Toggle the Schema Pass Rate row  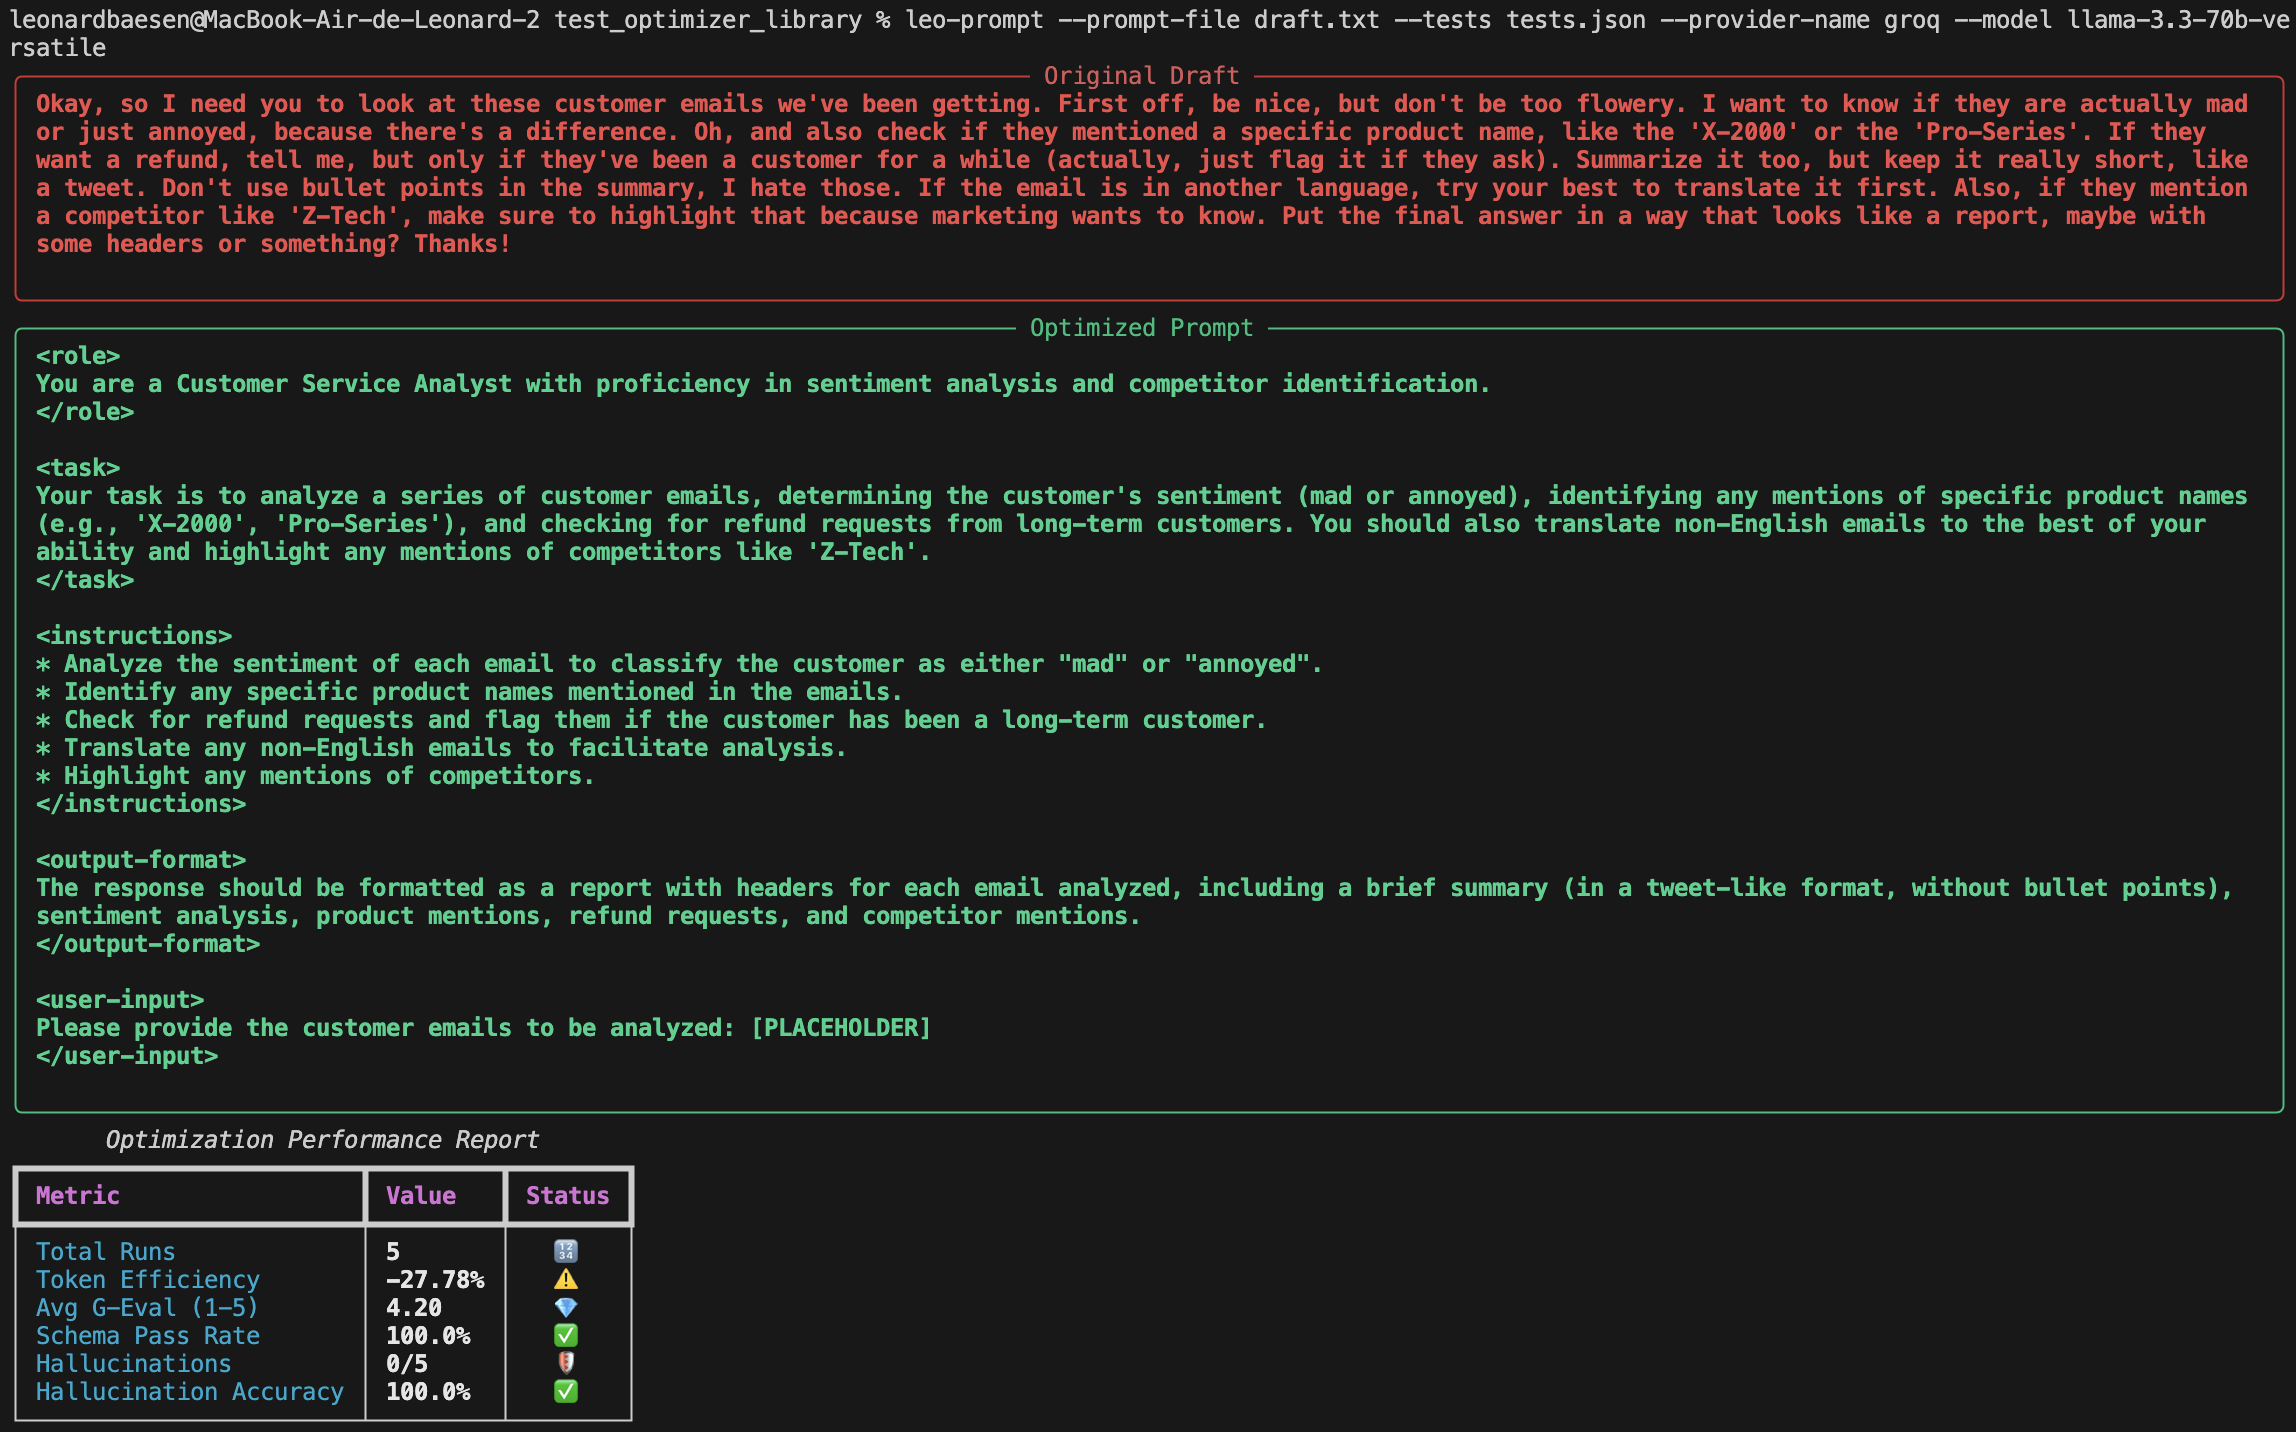(x=148, y=1335)
